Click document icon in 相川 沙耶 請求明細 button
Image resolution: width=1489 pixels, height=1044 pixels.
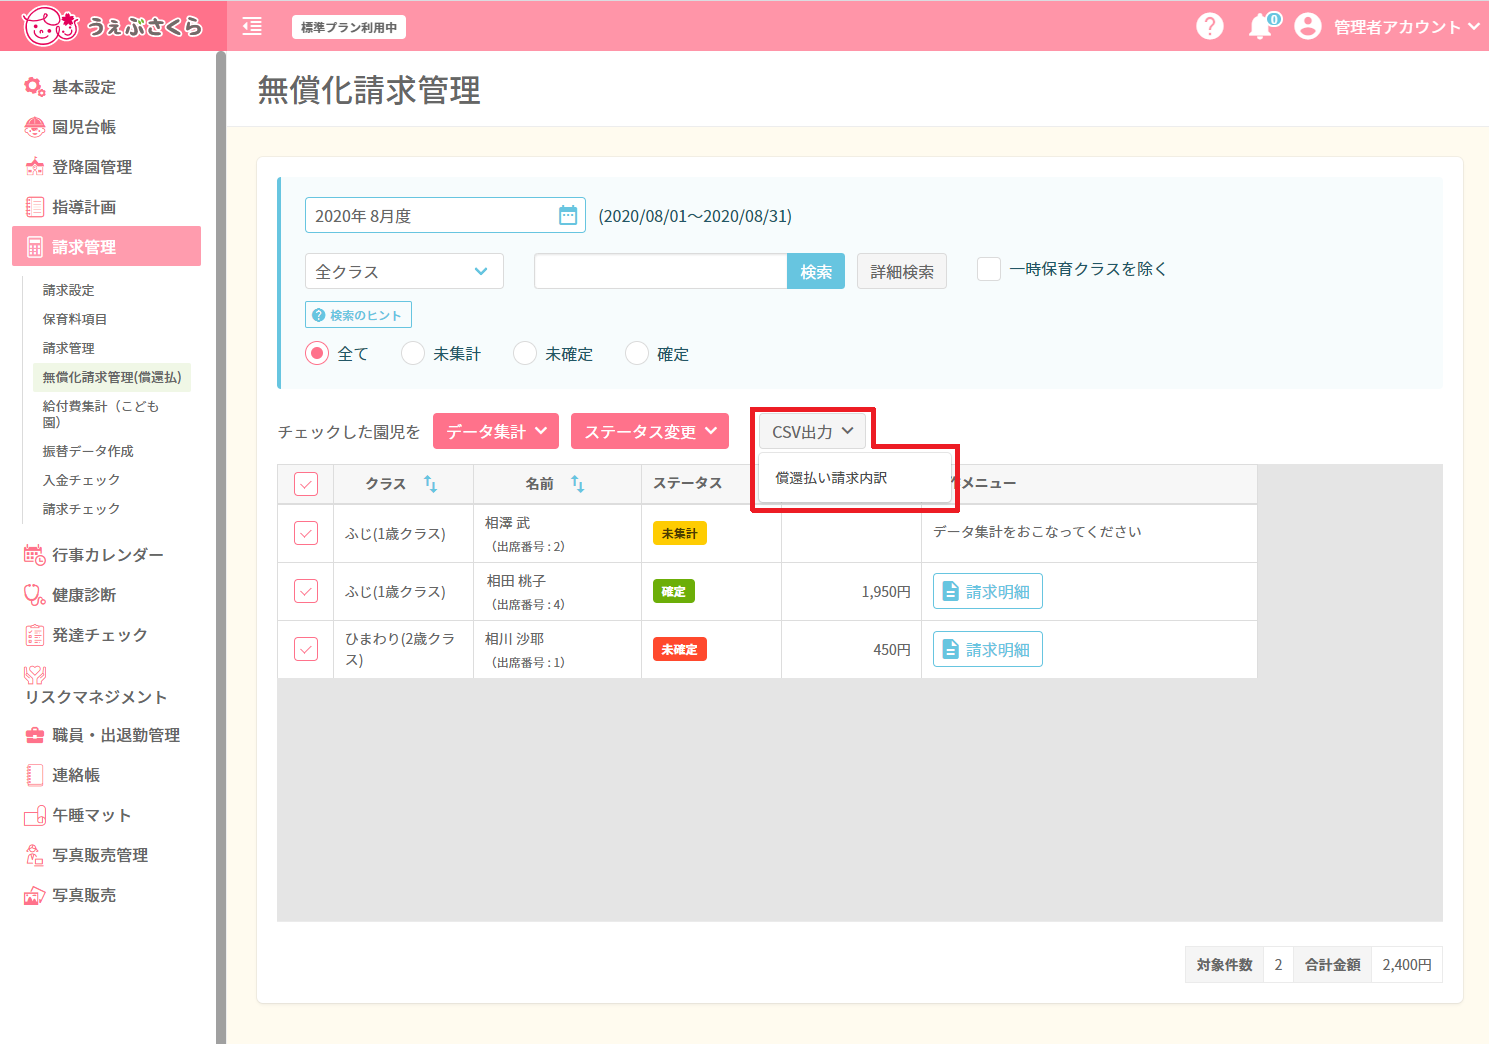pos(951,650)
